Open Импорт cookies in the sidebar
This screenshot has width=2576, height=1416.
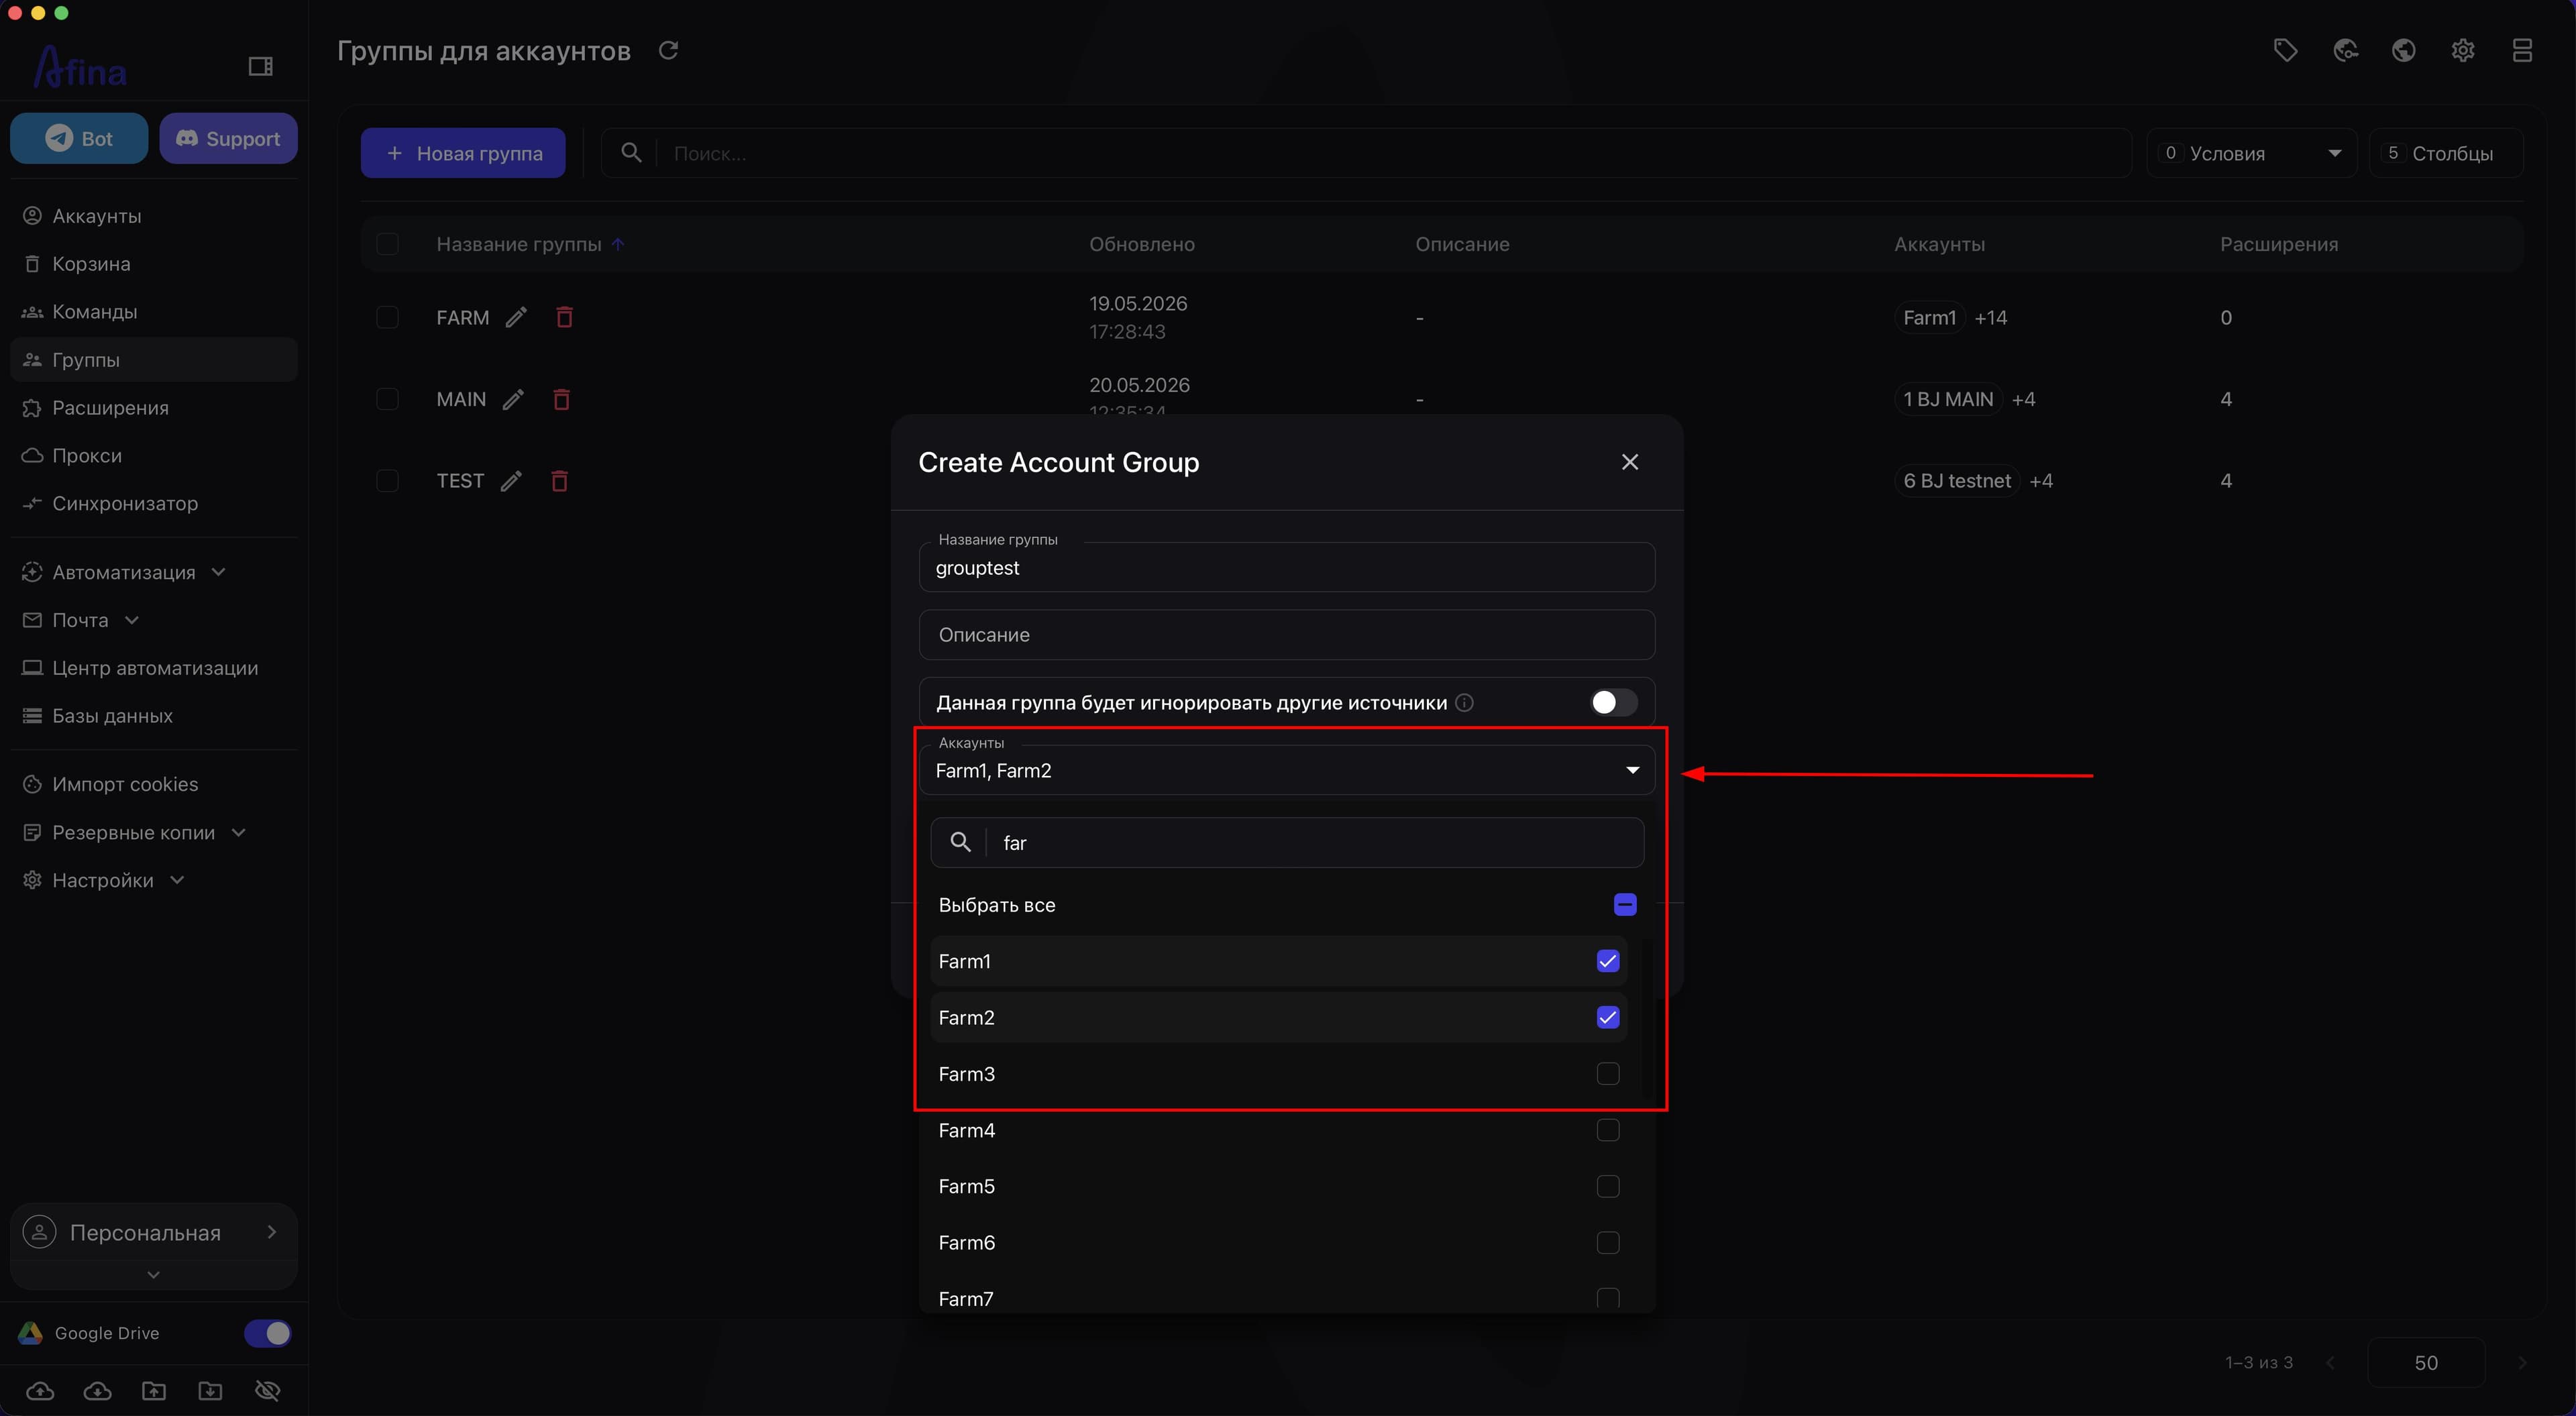click(153, 784)
